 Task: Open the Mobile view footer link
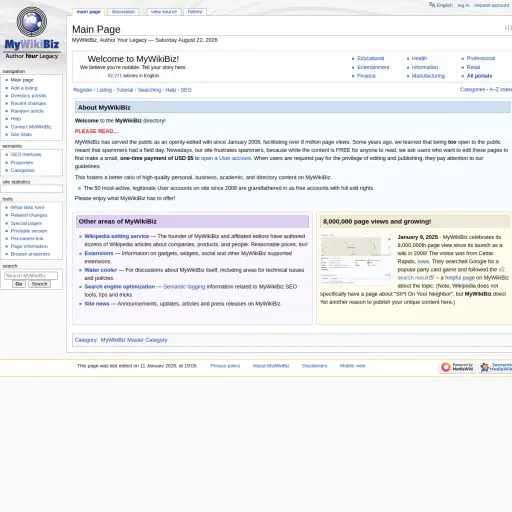point(353,366)
